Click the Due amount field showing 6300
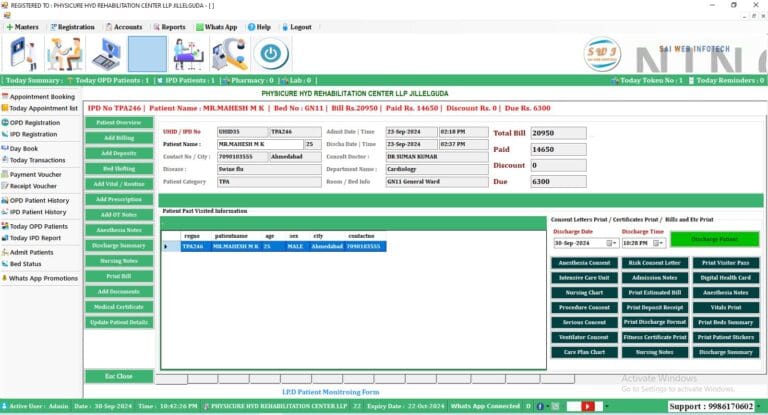Viewport: 768px width, 415px height. (558, 181)
